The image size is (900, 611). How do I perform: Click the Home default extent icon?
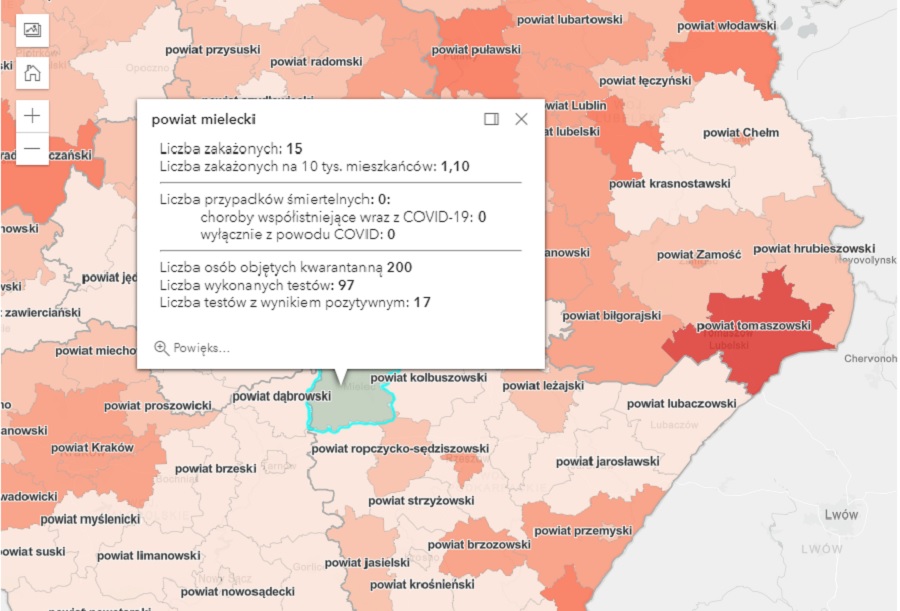pos(32,72)
